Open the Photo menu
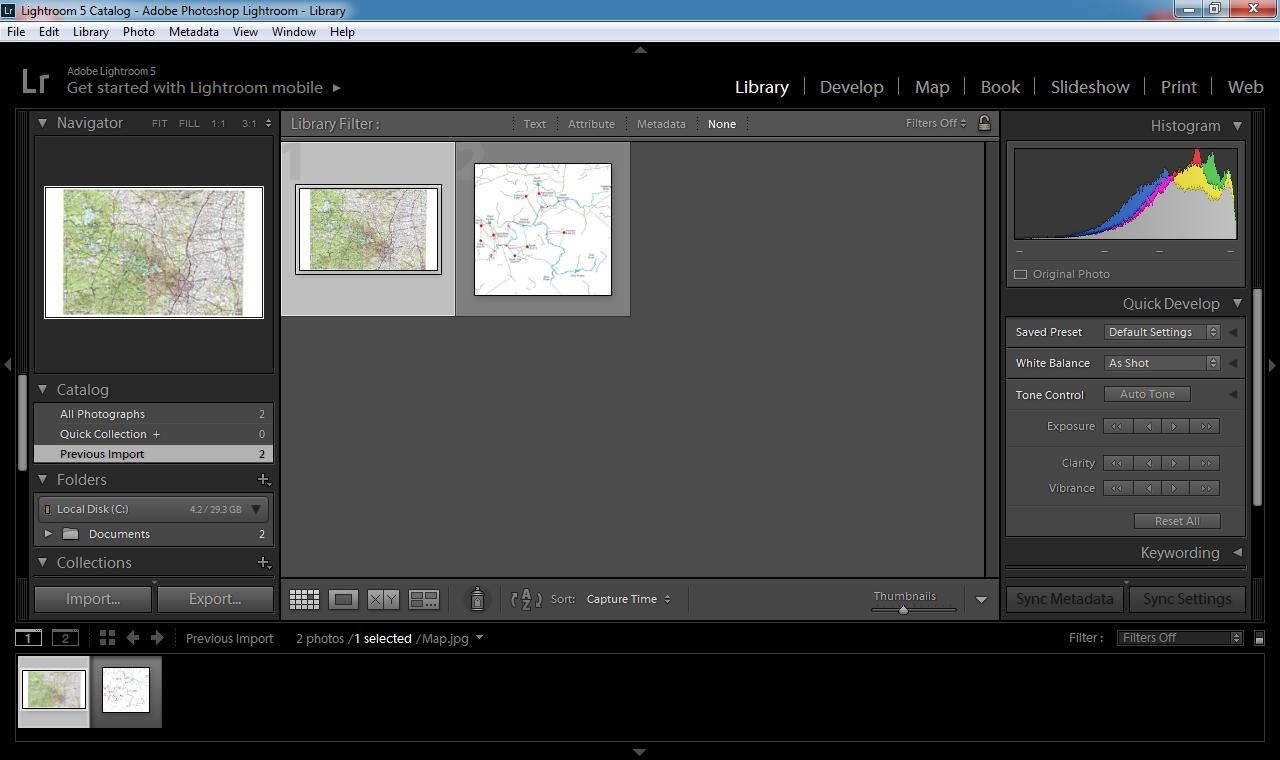 (138, 32)
